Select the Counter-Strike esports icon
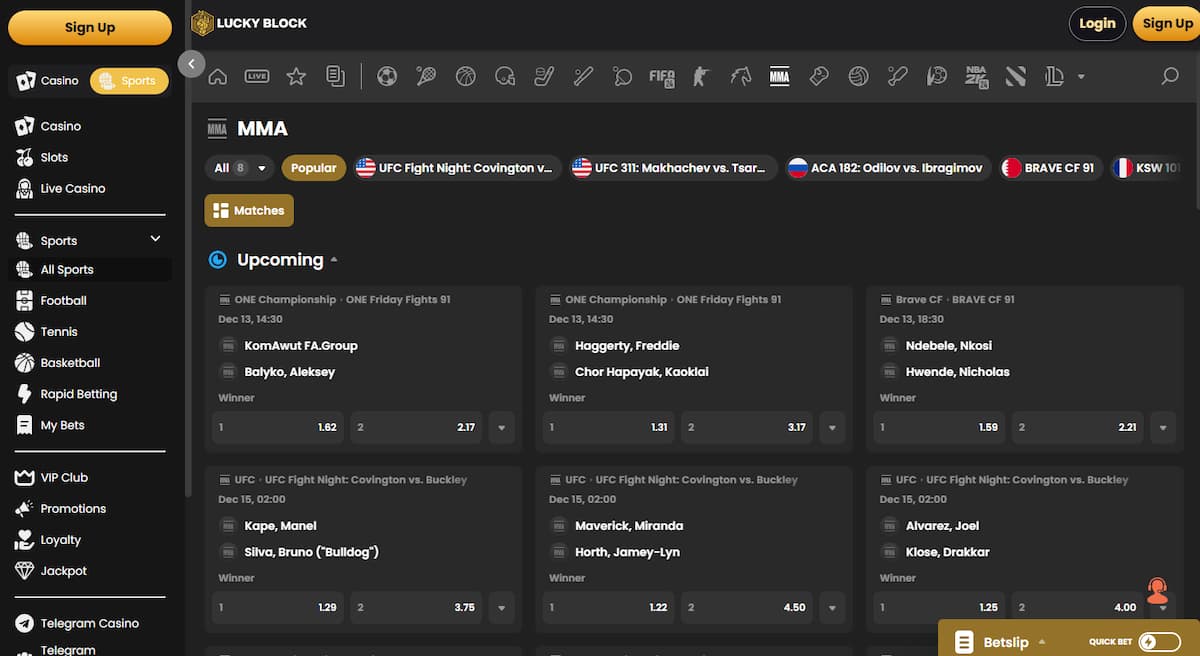This screenshot has width=1200, height=656. (x=701, y=76)
